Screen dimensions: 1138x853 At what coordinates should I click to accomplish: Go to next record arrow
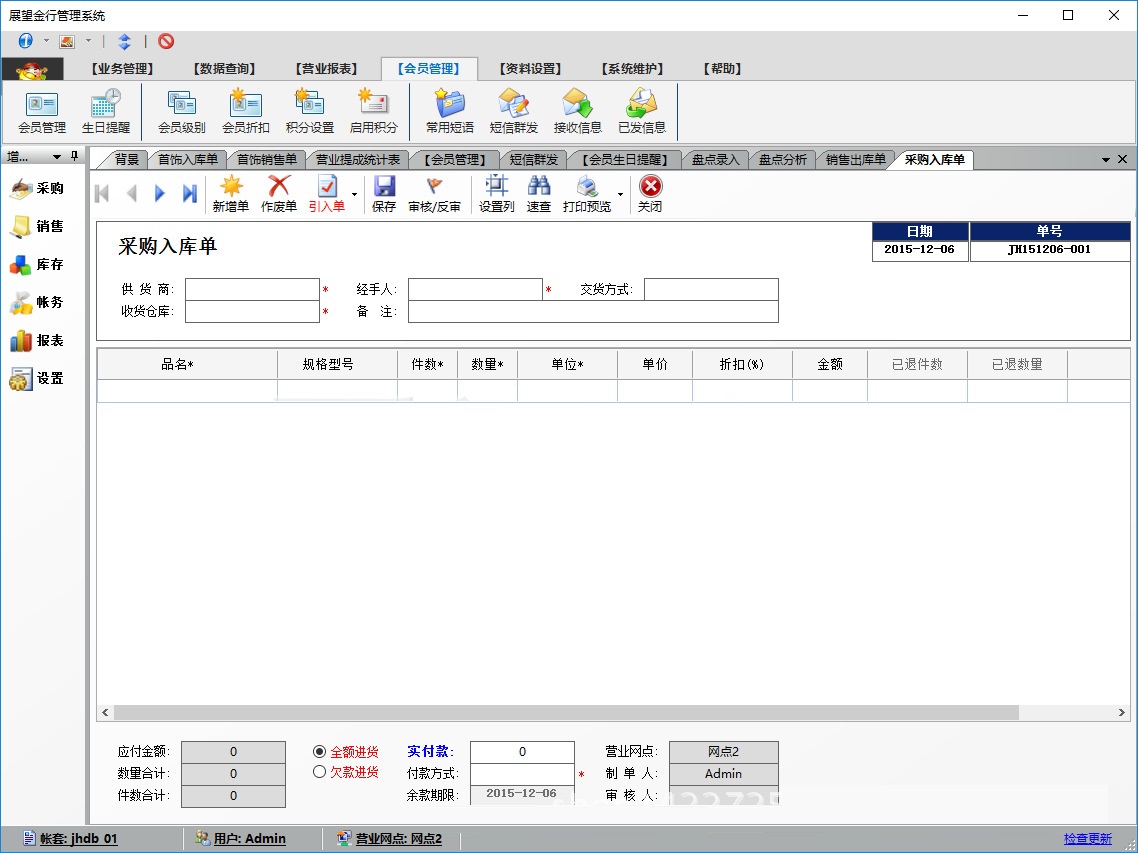click(x=160, y=193)
